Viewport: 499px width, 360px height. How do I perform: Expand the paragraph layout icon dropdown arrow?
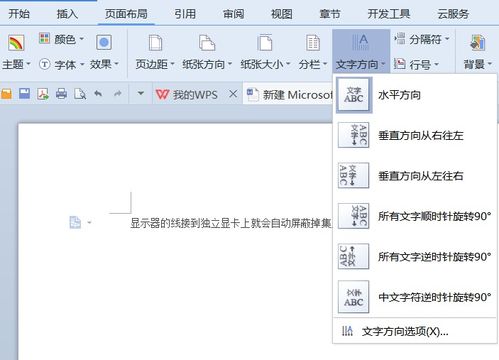(89, 222)
